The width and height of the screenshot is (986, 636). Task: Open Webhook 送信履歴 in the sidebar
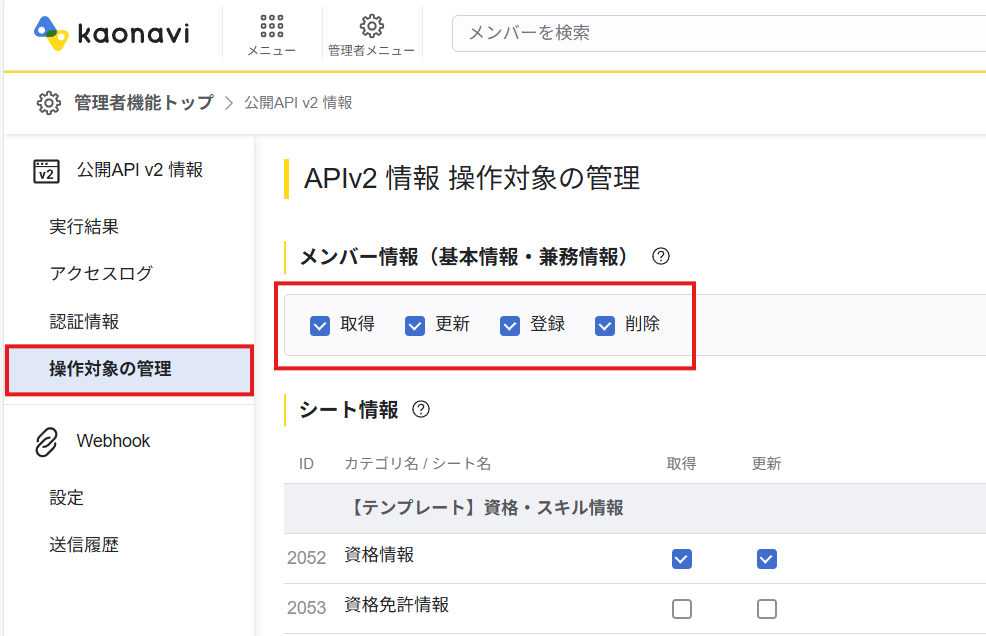click(84, 545)
